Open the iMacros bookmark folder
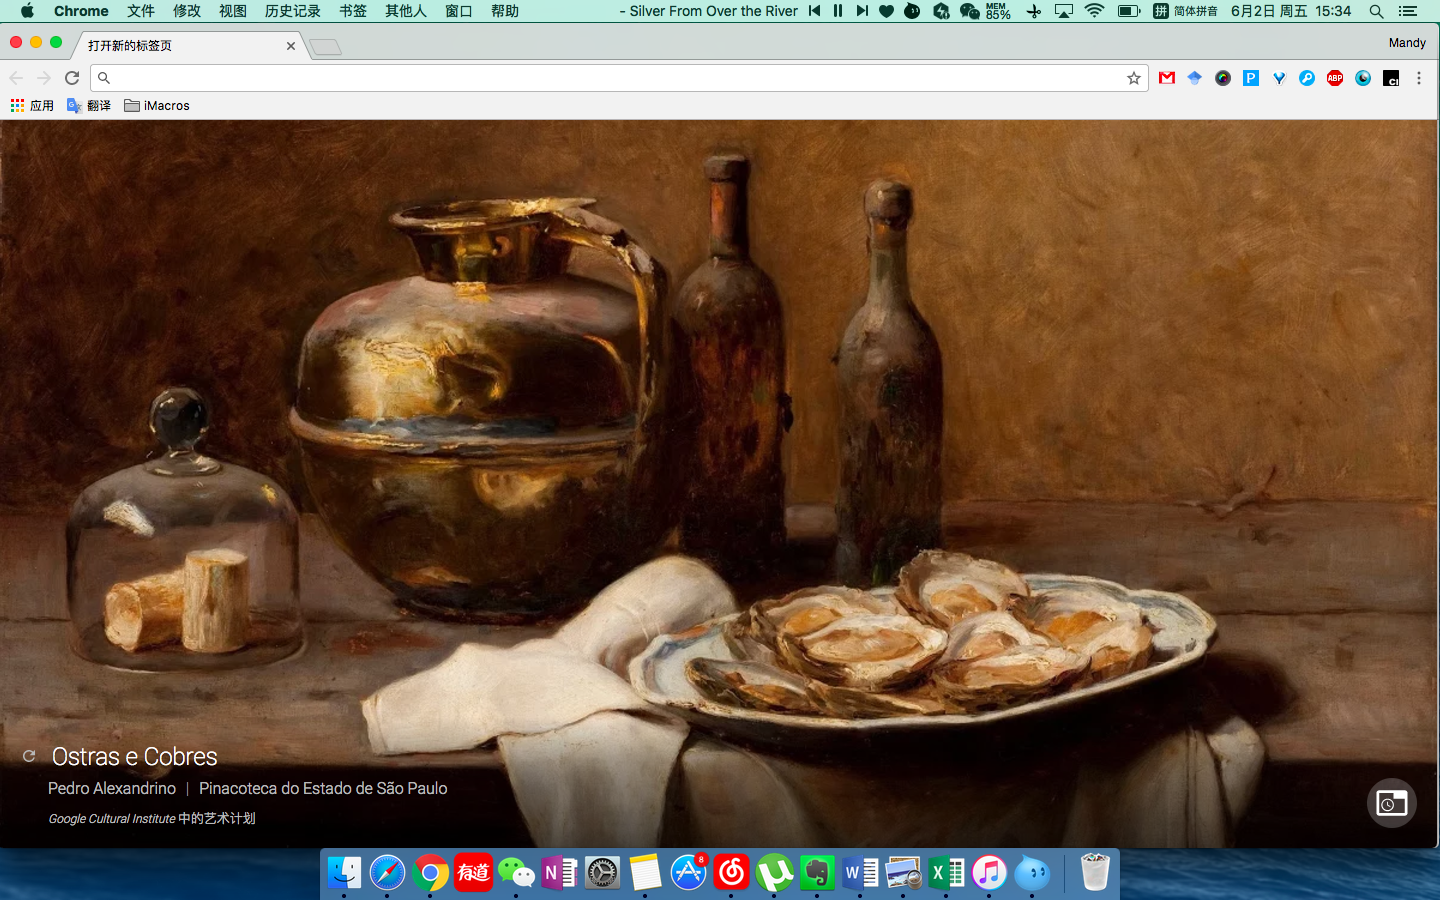1440x900 pixels. (x=157, y=105)
